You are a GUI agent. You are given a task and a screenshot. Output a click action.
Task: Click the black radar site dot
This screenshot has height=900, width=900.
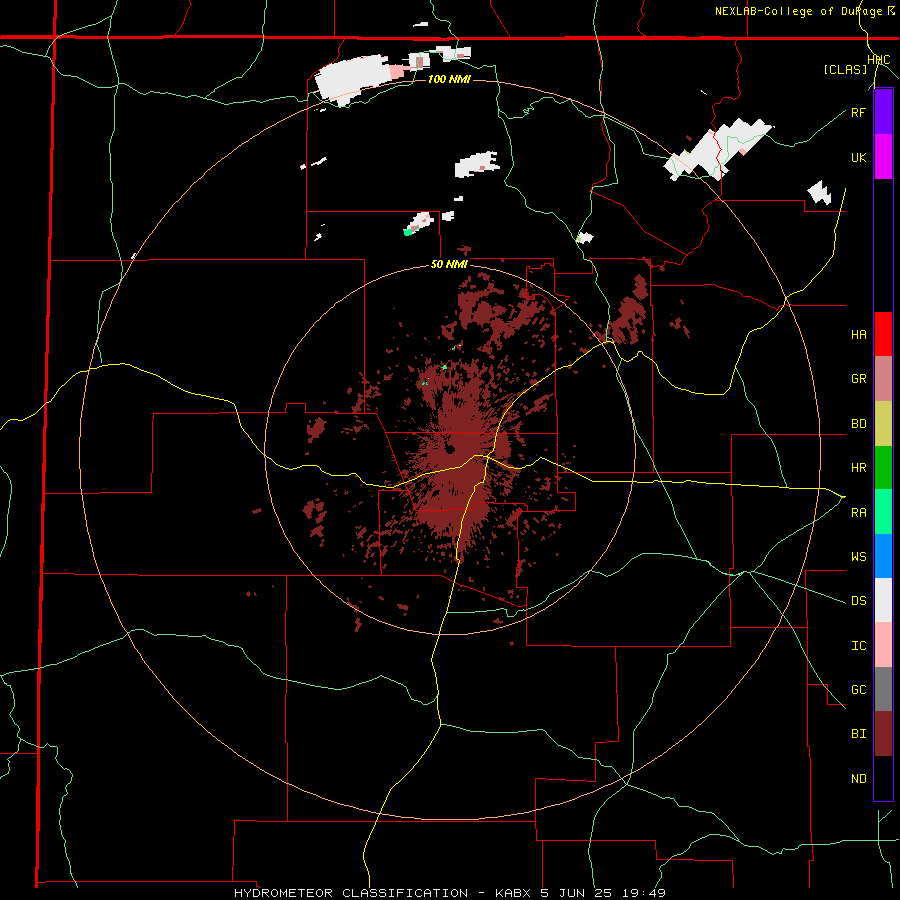(x=450, y=449)
